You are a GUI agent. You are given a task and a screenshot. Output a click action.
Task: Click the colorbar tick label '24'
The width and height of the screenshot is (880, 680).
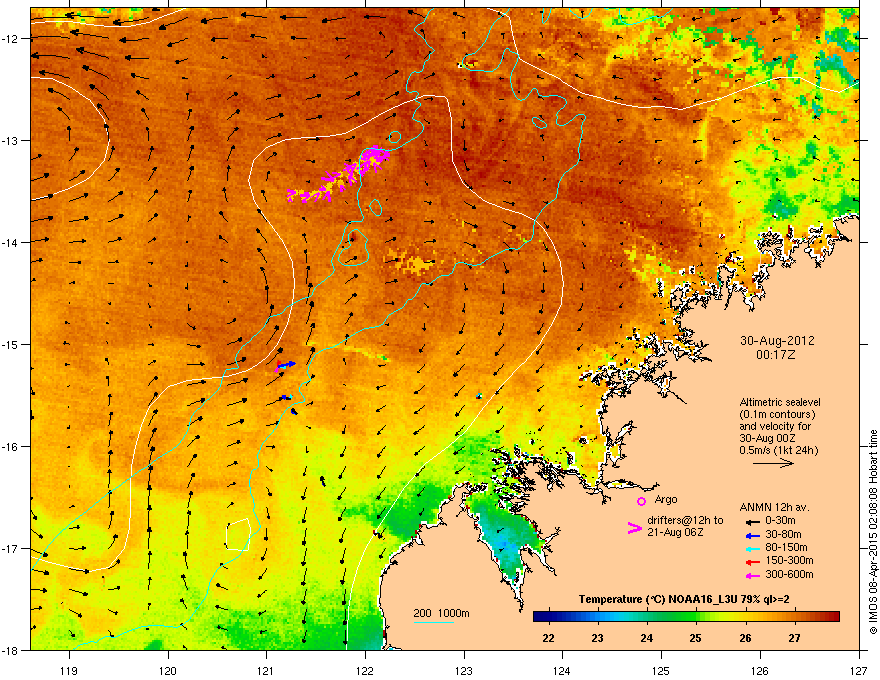647,638
